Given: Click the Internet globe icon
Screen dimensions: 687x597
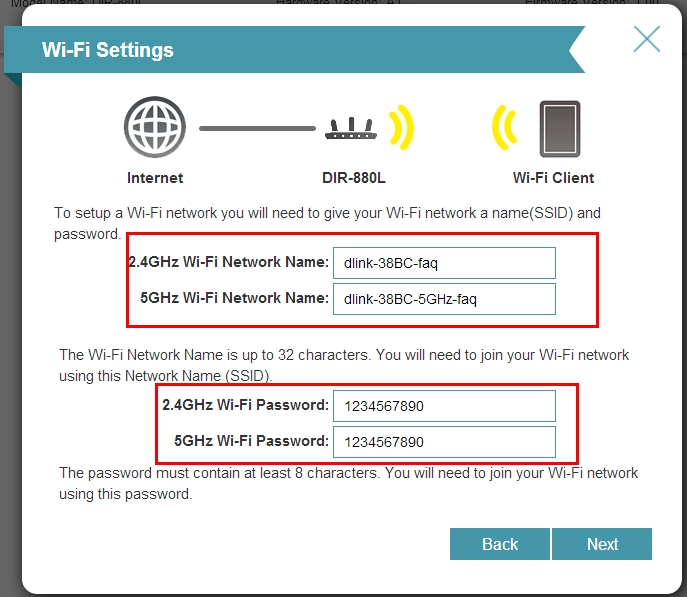Looking at the screenshot, I should 154,128.
